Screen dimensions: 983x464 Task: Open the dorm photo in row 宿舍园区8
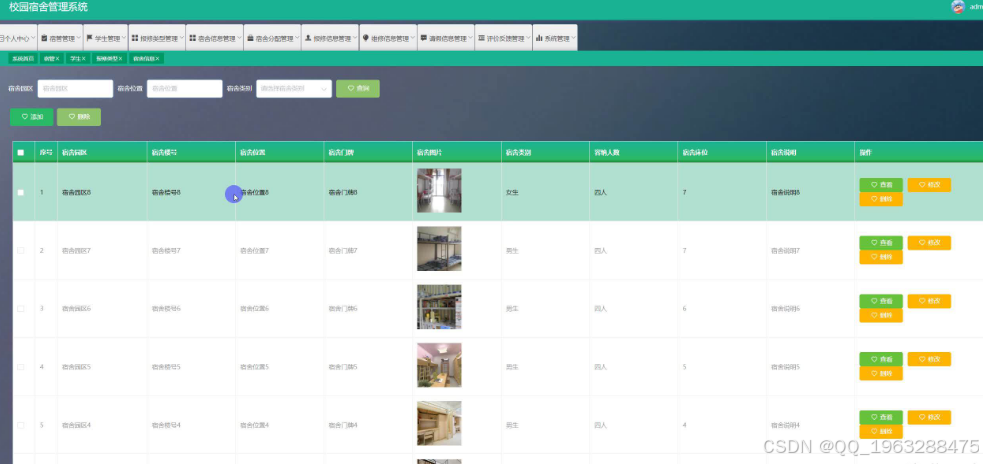[x=439, y=191]
